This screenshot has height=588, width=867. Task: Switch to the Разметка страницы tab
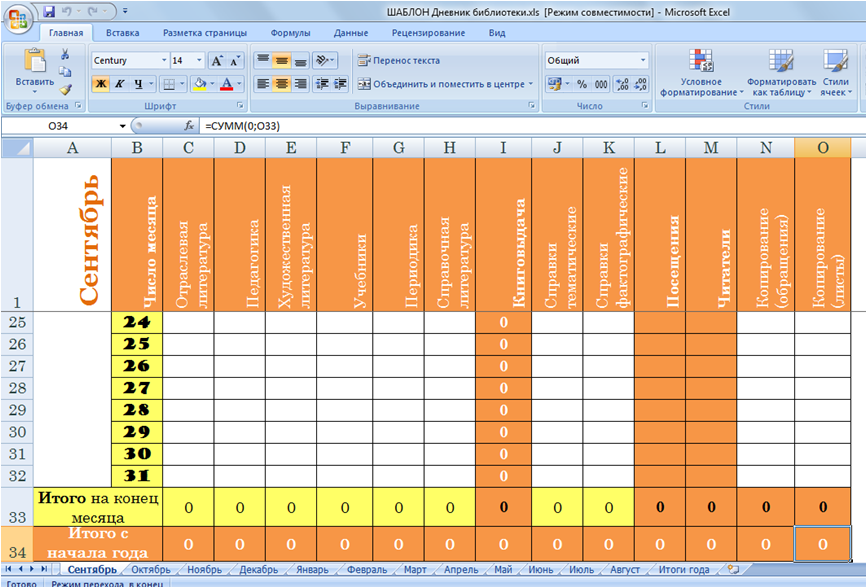pos(205,33)
